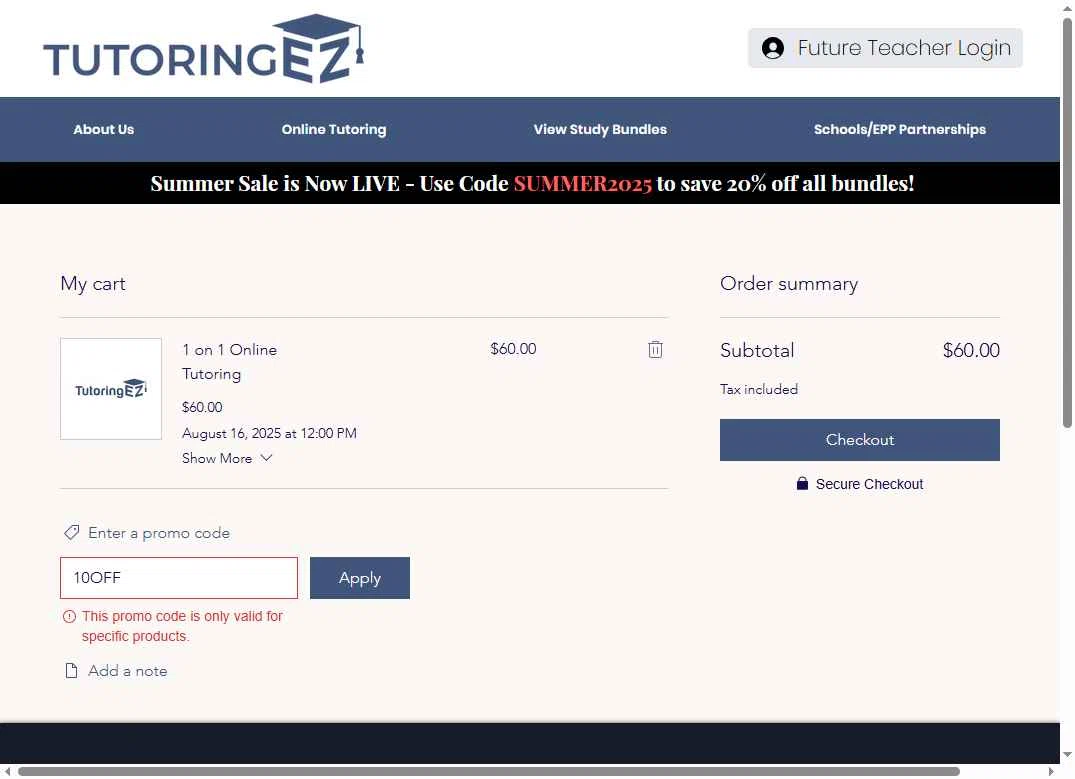Viewport: 1075px width, 779px height.
Task: Click the My cart heading
Action: tap(93, 284)
